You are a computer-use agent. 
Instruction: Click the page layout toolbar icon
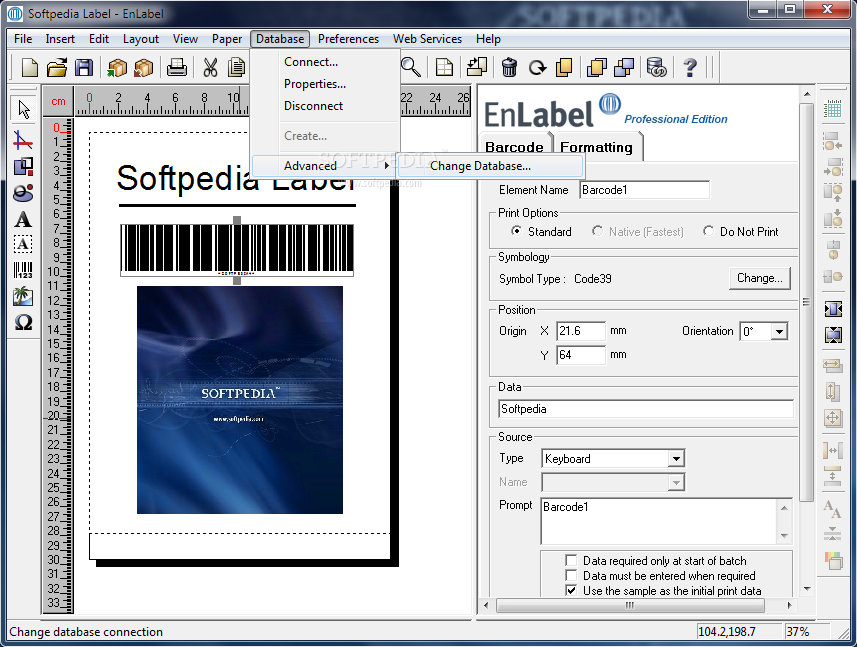coord(444,67)
